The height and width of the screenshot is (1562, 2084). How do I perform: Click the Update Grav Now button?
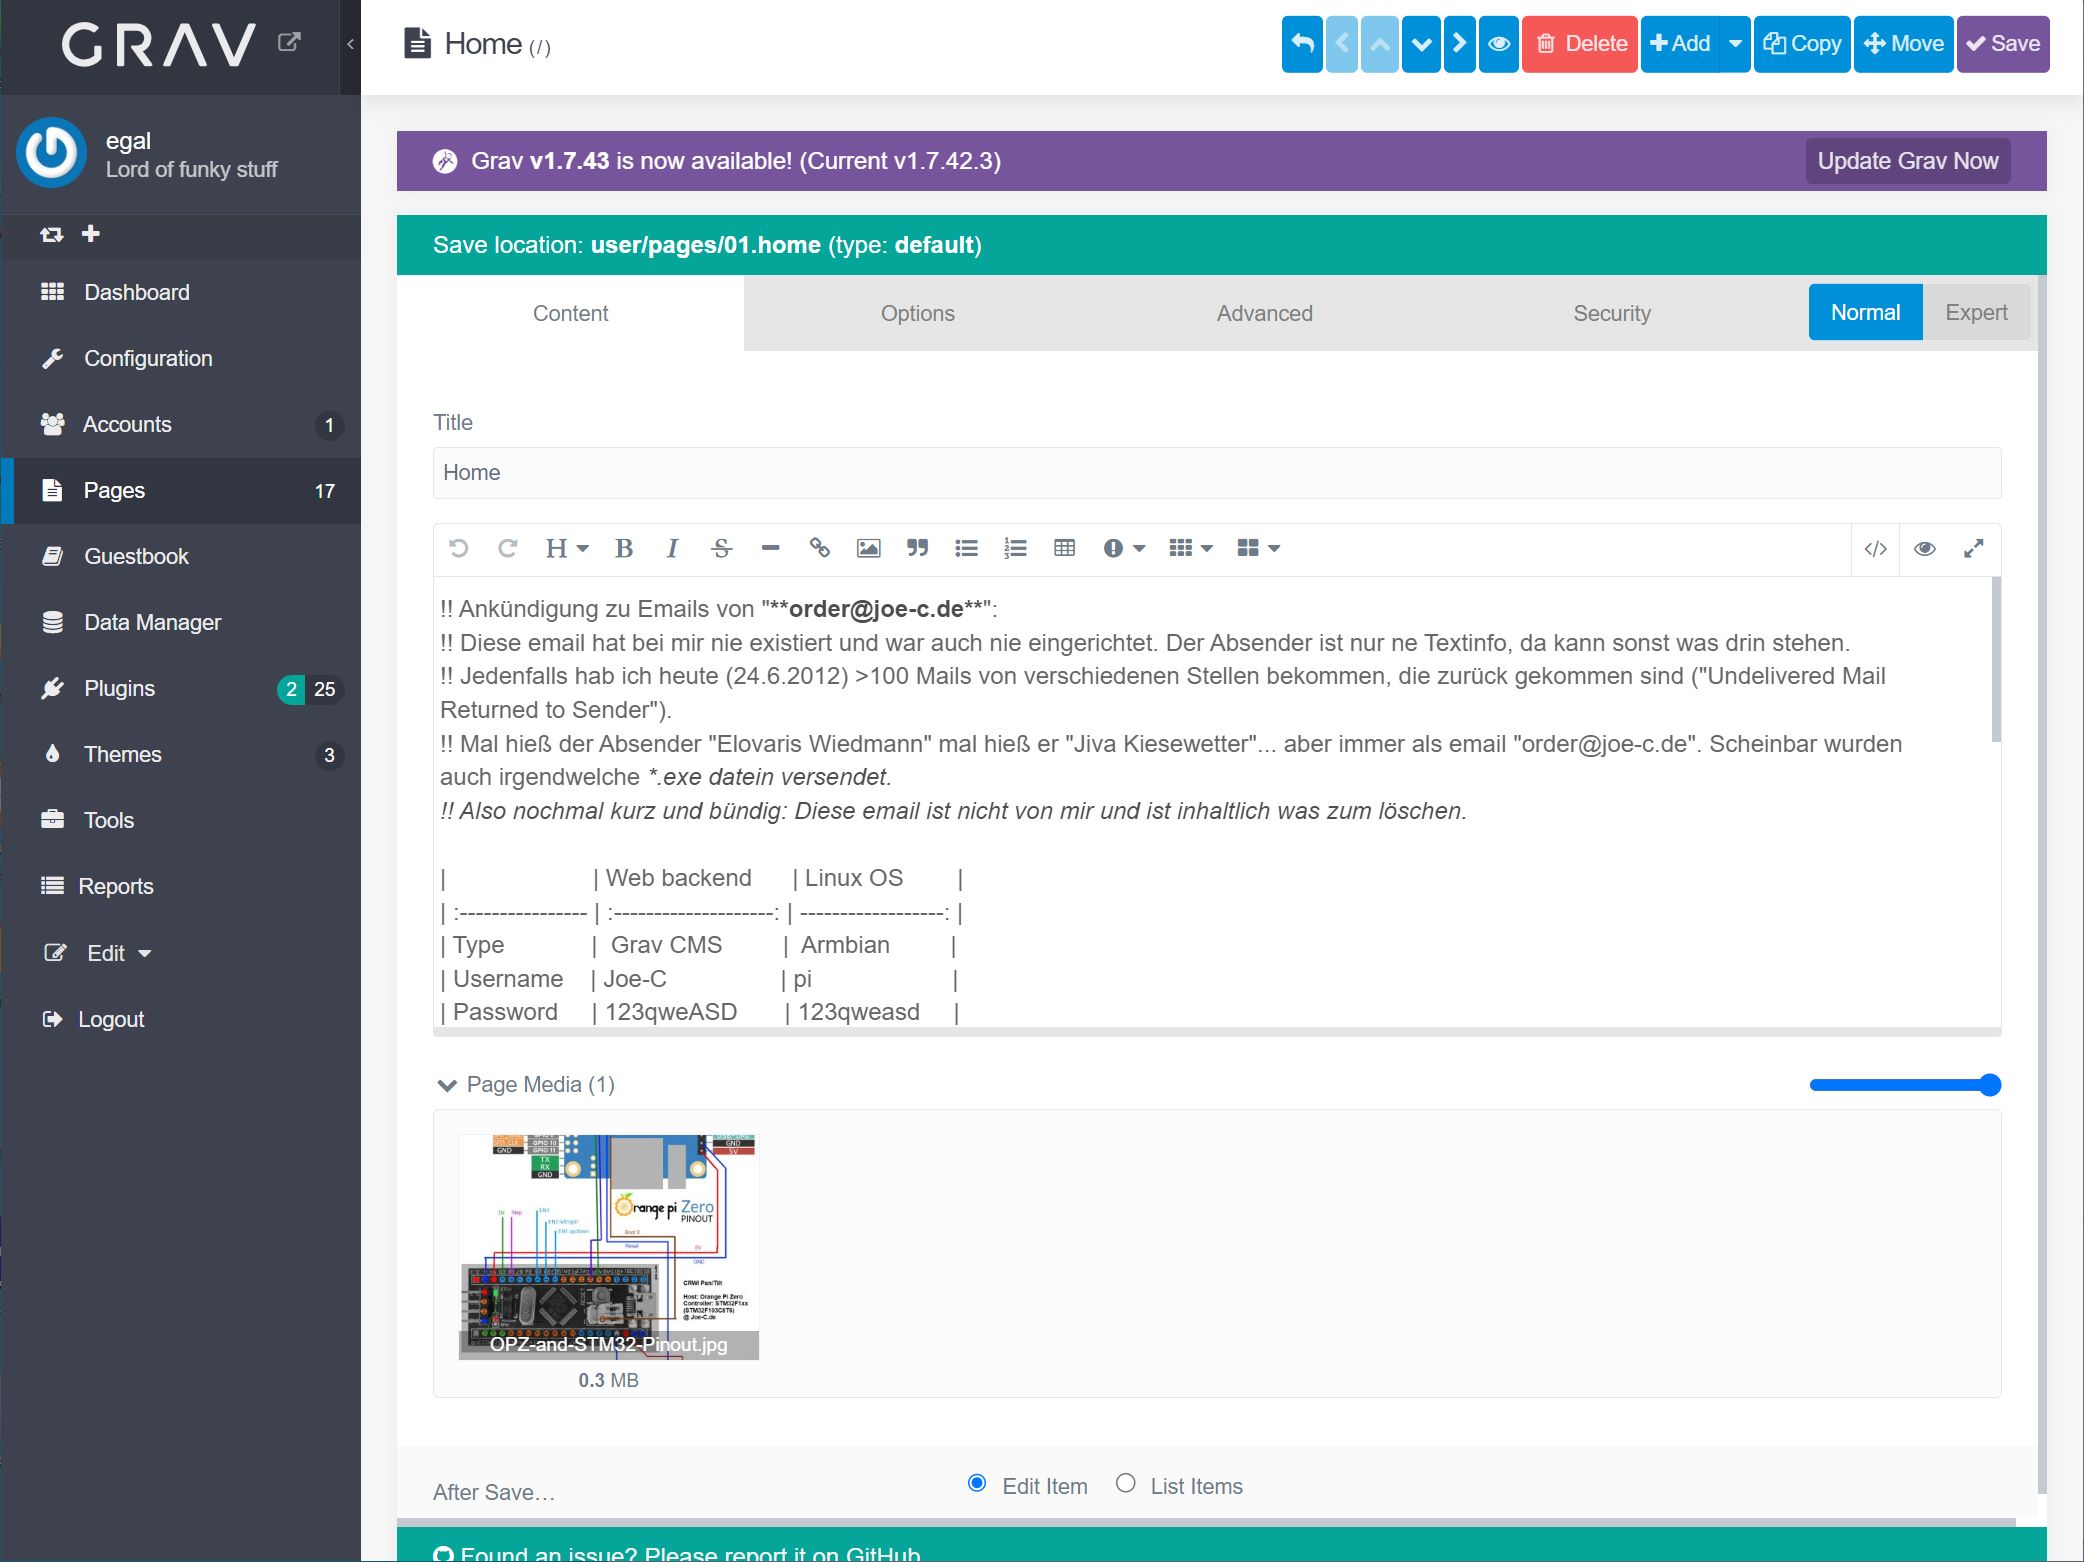(1907, 161)
